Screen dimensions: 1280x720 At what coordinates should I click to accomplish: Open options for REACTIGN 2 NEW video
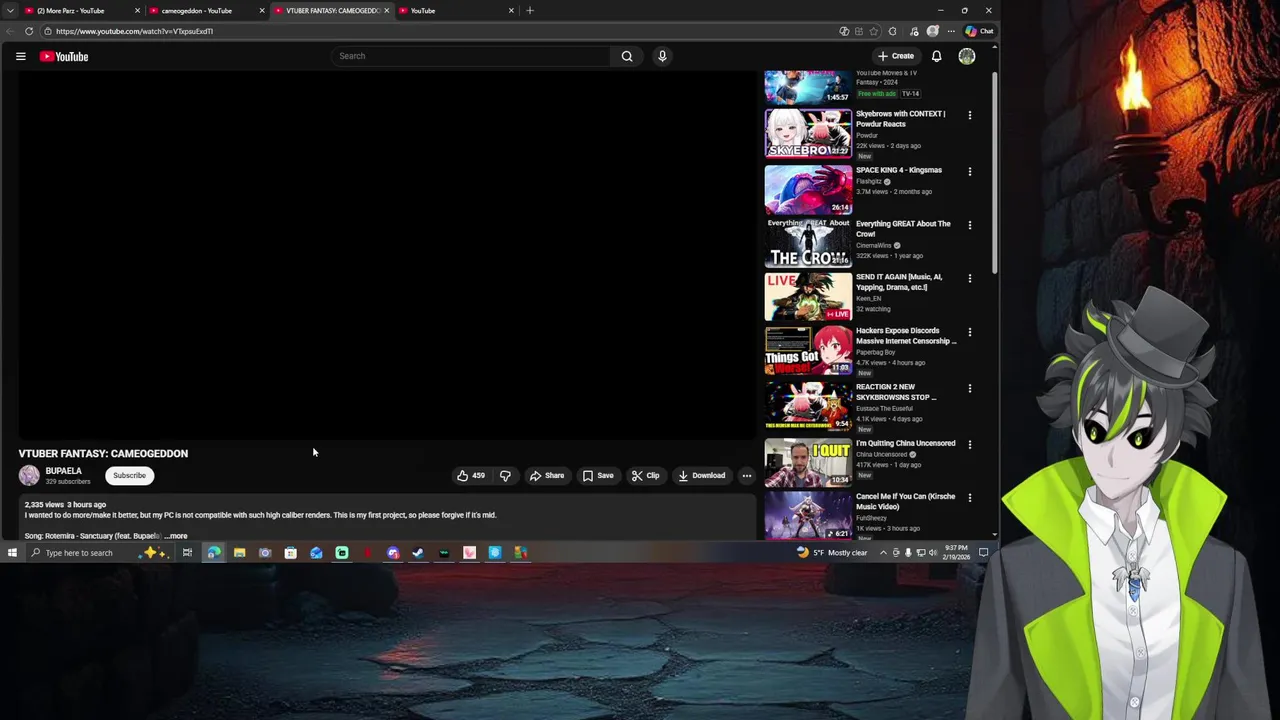click(x=969, y=388)
